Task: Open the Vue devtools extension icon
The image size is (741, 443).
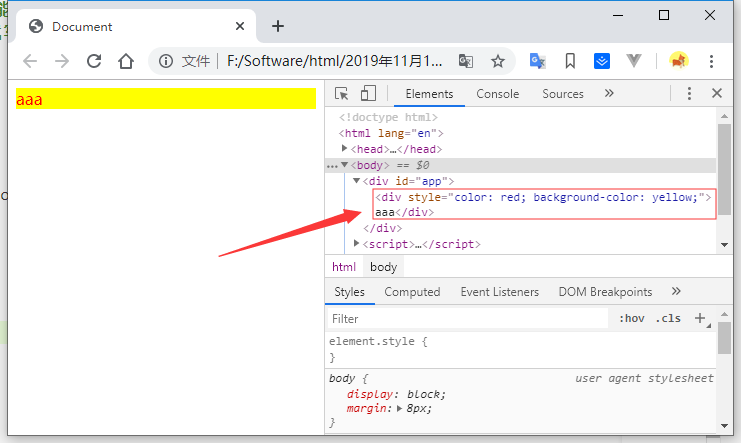Action: coord(634,61)
